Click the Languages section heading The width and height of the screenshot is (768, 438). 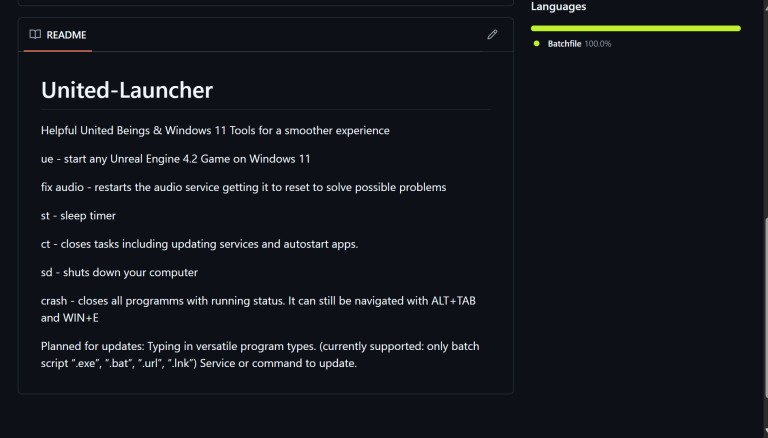558,6
